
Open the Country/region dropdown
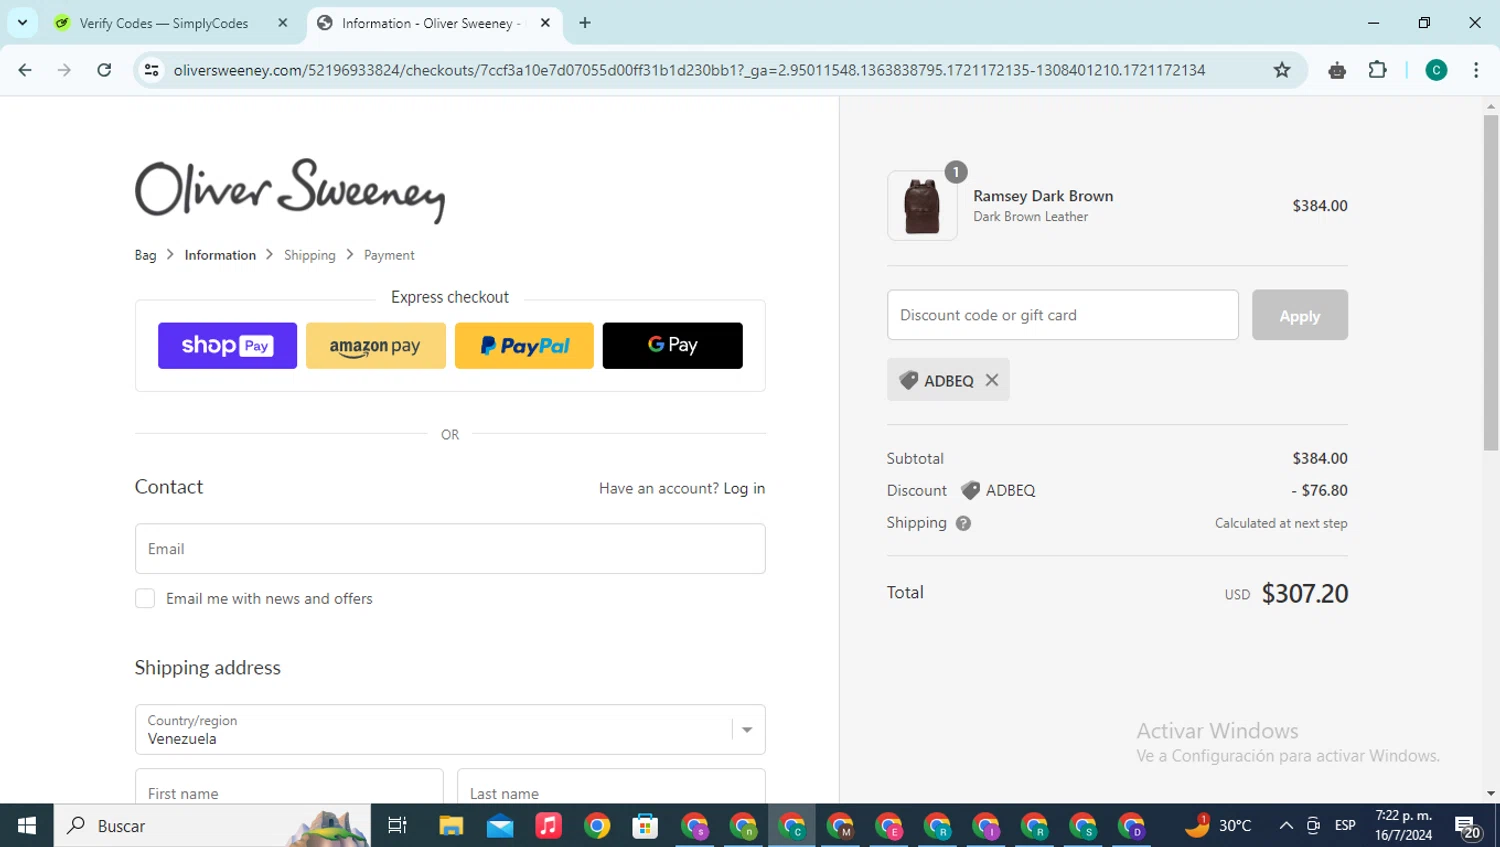click(450, 730)
